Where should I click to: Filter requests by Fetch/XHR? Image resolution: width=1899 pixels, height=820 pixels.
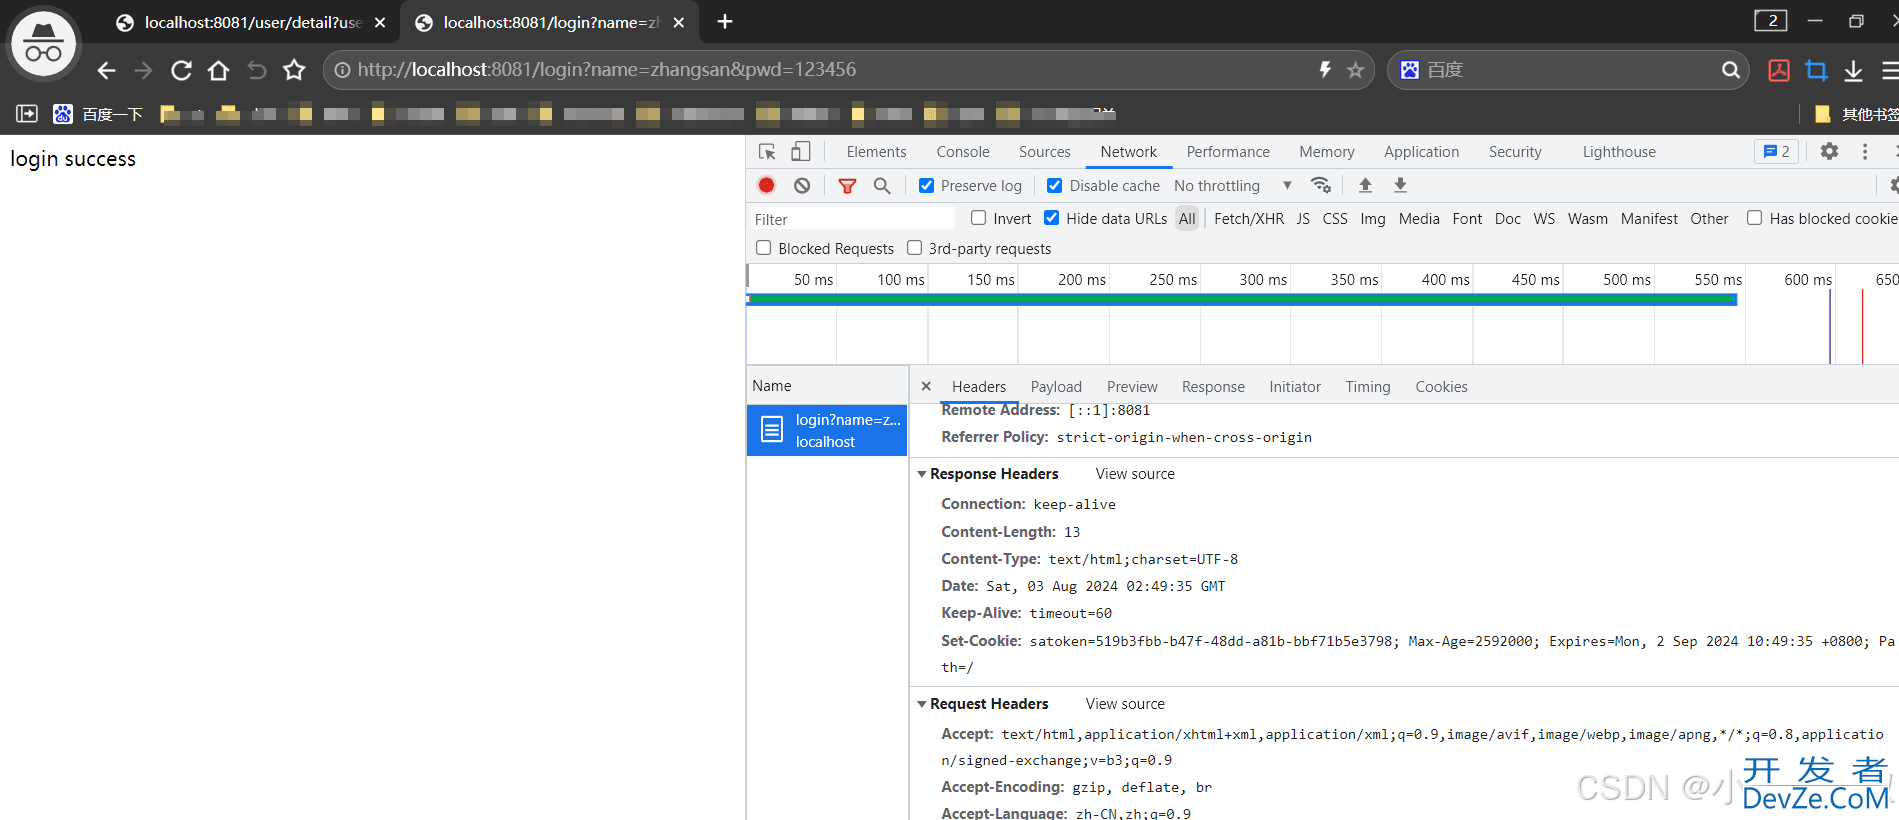(1249, 219)
